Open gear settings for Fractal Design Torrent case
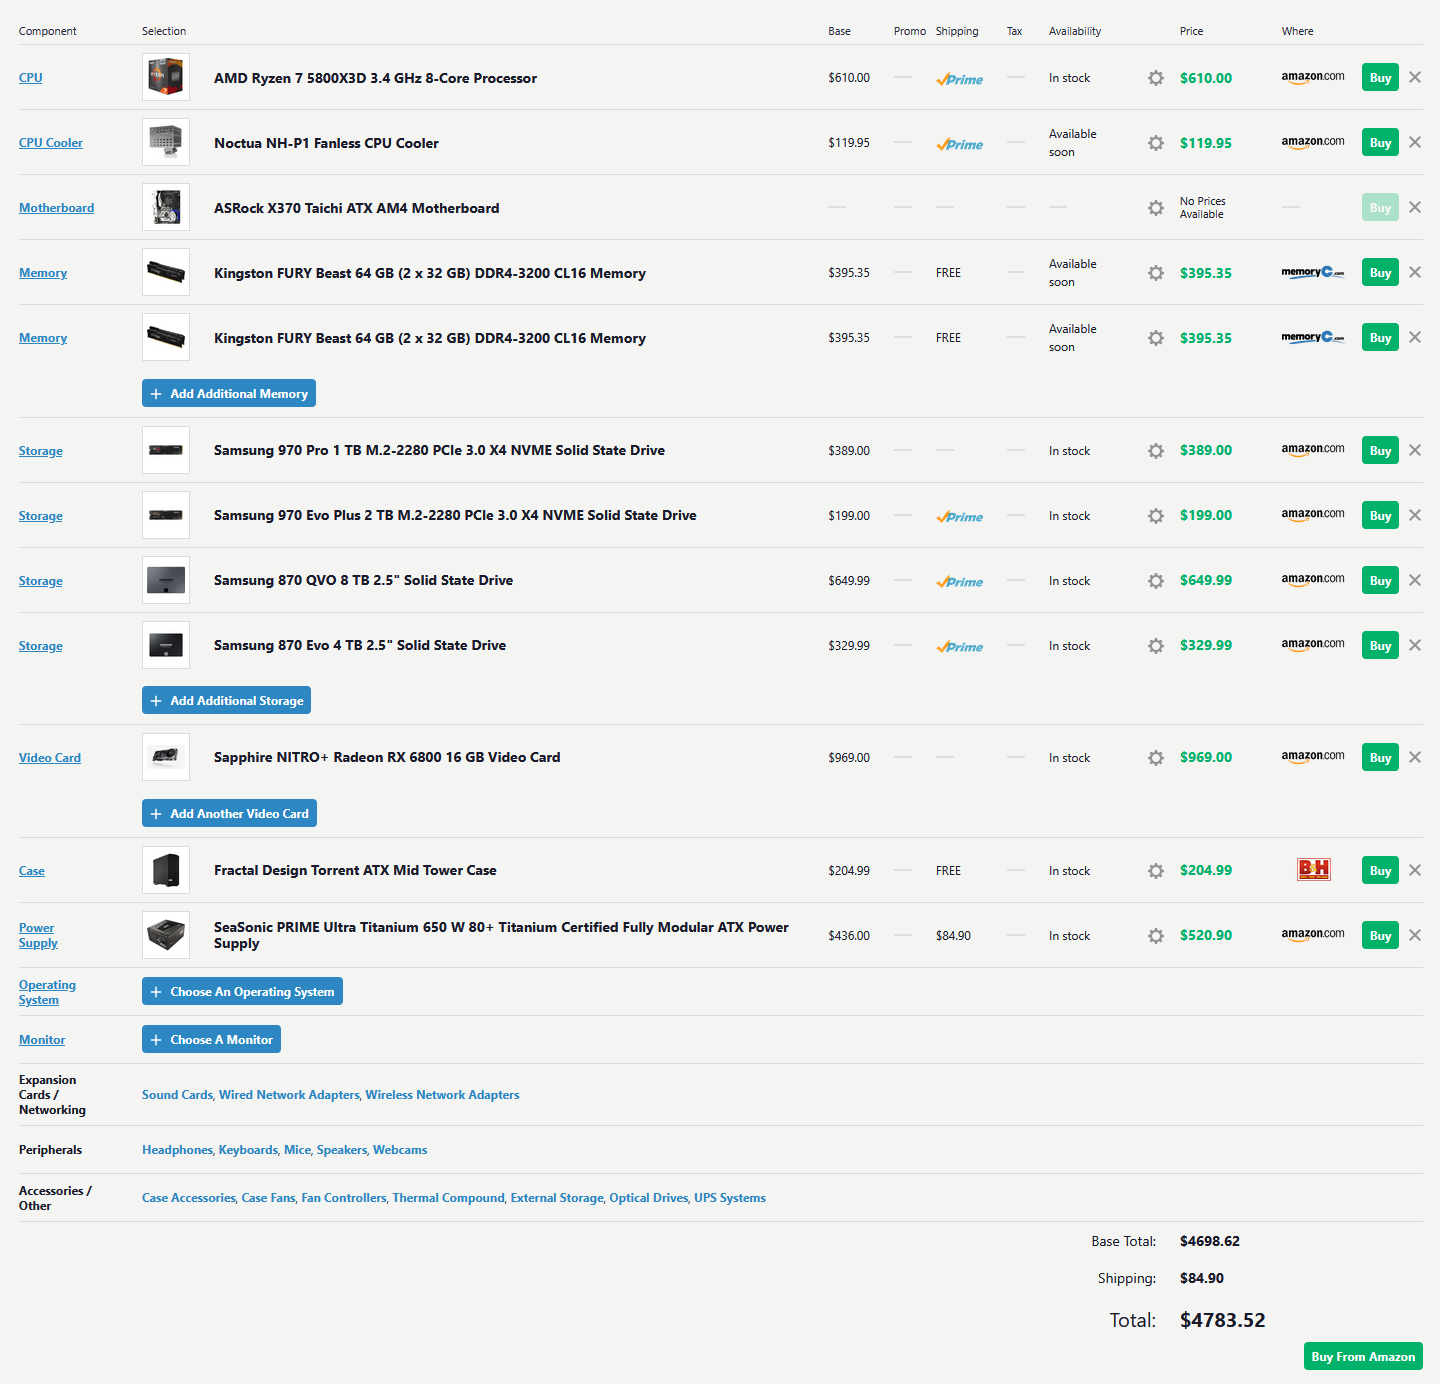1440x1384 pixels. click(1156, 871)
